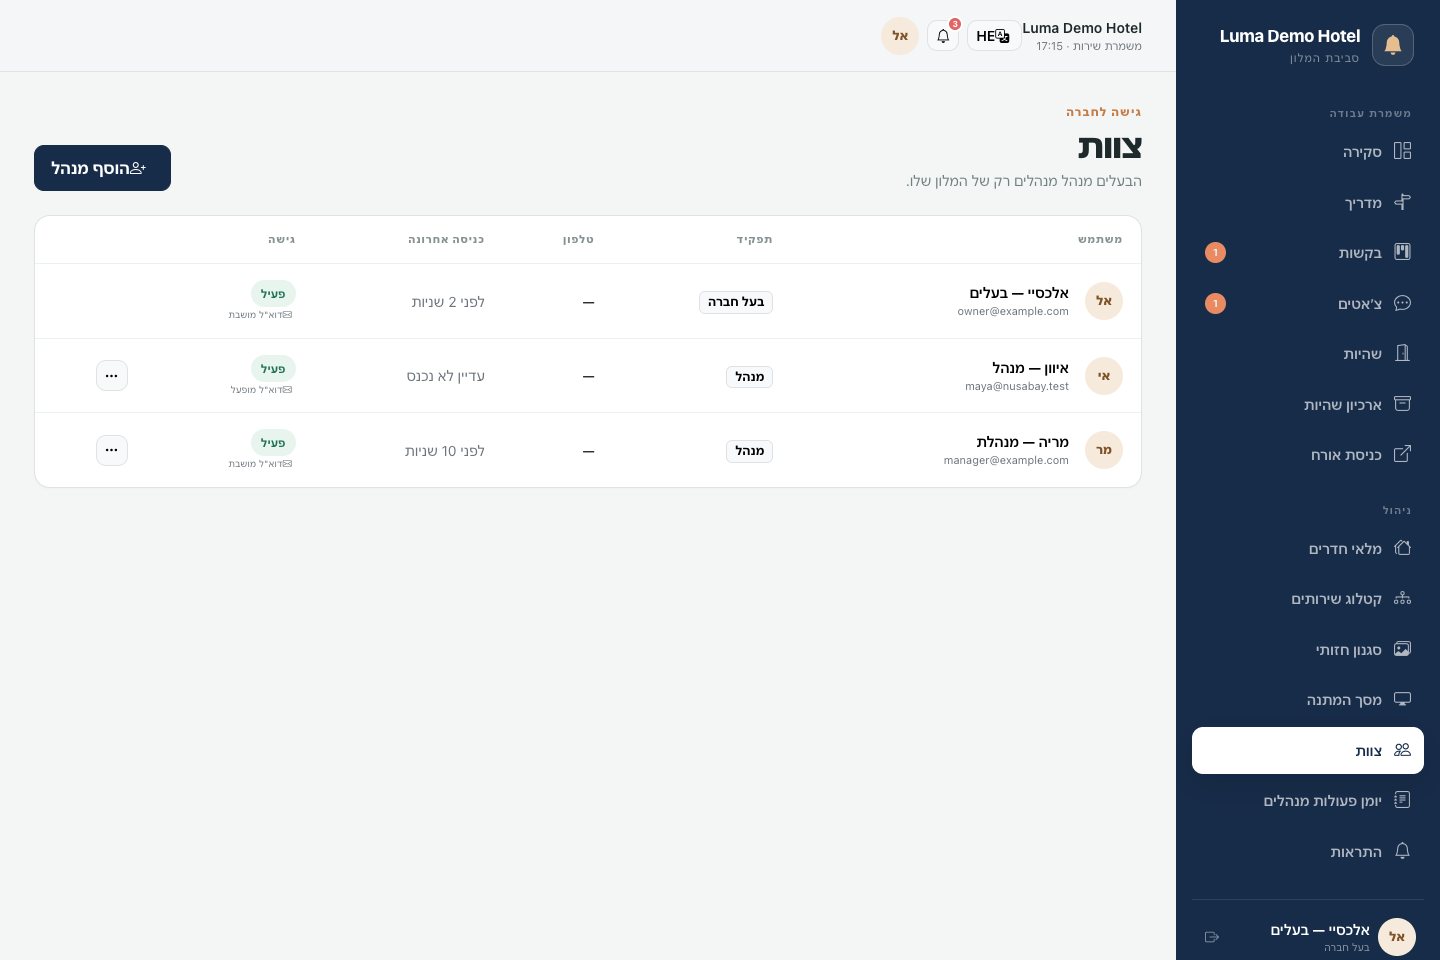Click the Luma Demo Hotel header title
This screenshot has width=1440, height=960.
pos(1082,28)
